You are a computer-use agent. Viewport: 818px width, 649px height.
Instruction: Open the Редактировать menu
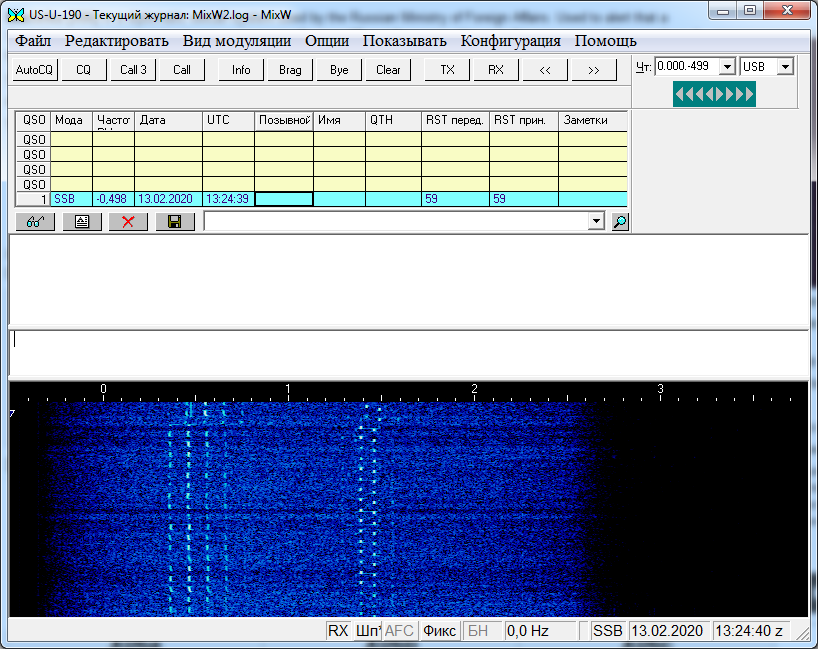click(x=116, y=41)
